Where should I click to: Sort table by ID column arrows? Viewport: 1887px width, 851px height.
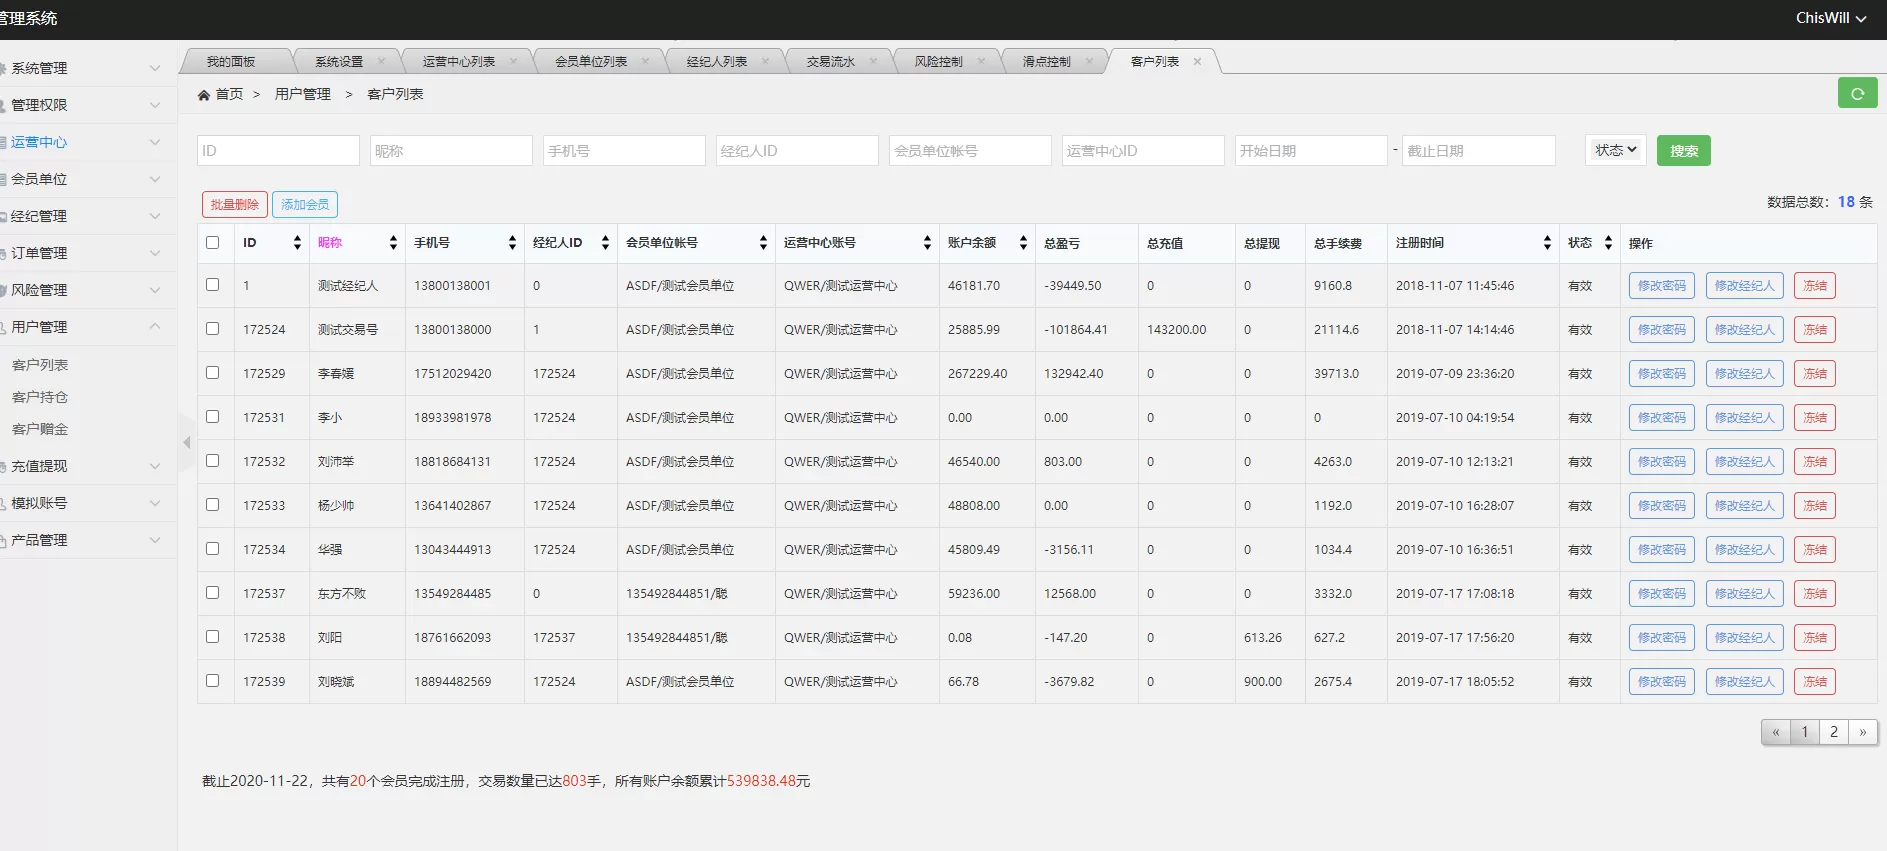point(297,243)
